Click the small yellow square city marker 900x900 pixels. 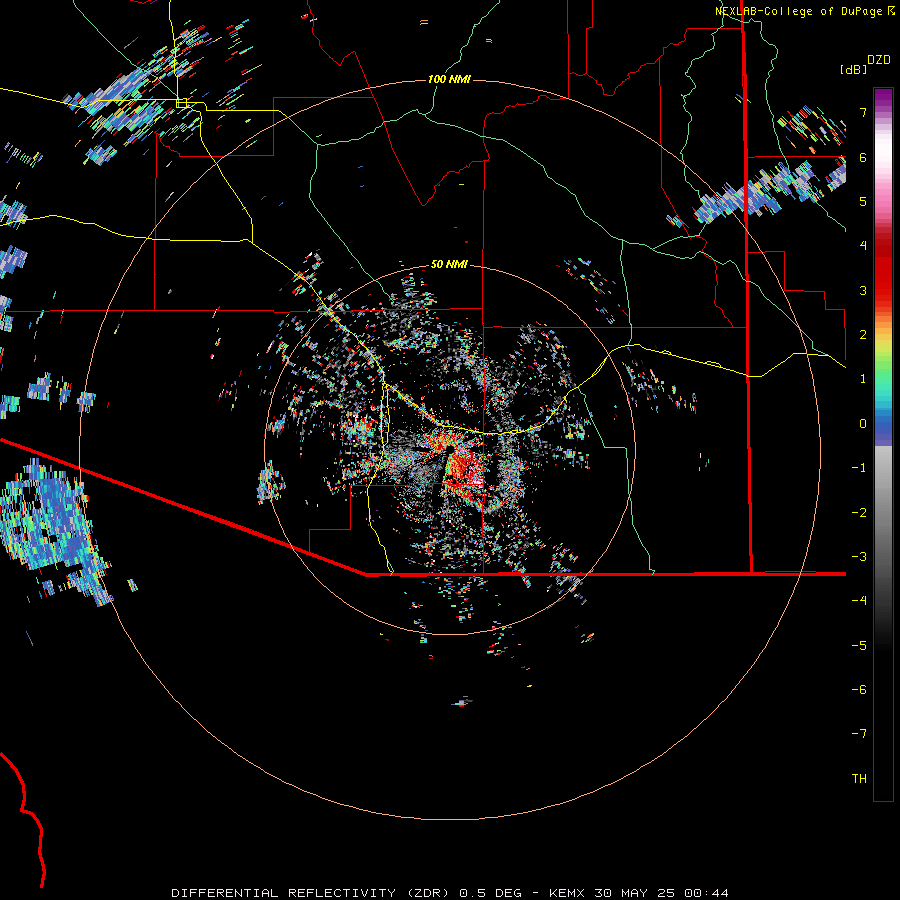point(181,103)
